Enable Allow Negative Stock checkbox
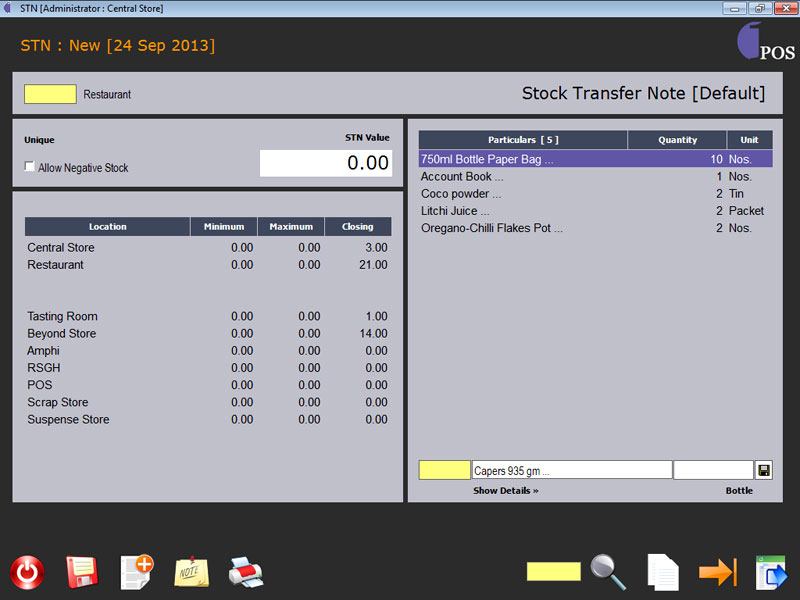 [x=30, y=168]
